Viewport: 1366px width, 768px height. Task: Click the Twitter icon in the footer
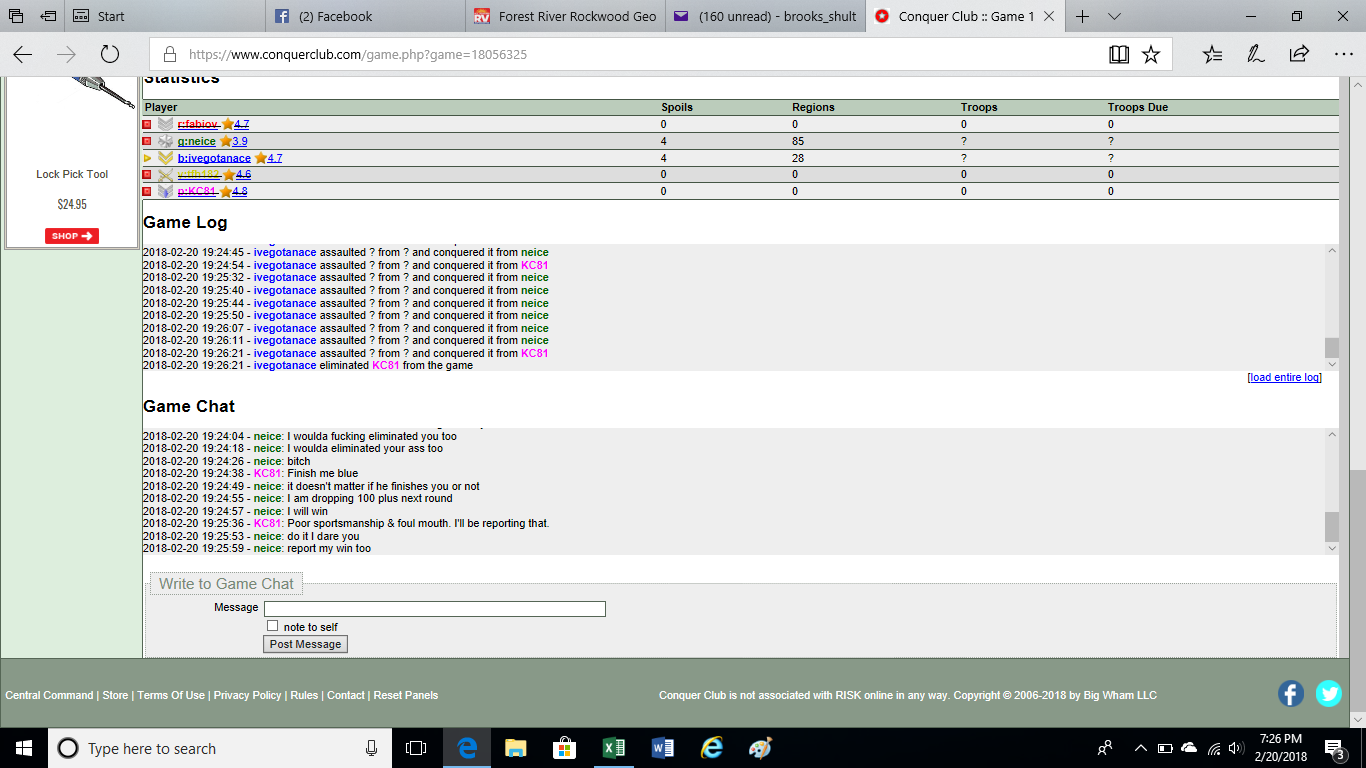click(1328, 693)
